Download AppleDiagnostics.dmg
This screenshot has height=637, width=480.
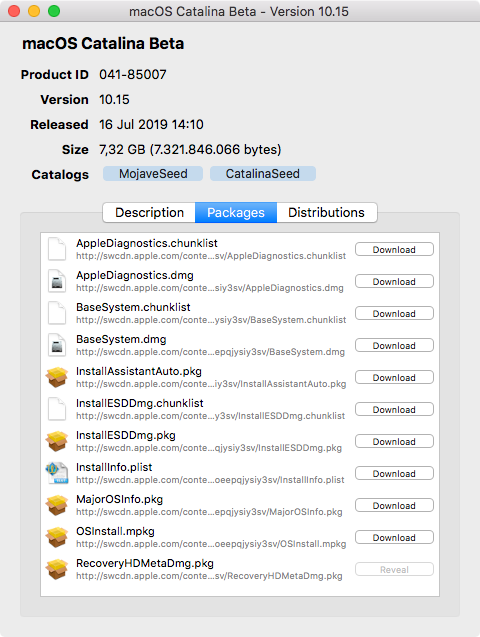pyautogui.click(x=394, y=282)
